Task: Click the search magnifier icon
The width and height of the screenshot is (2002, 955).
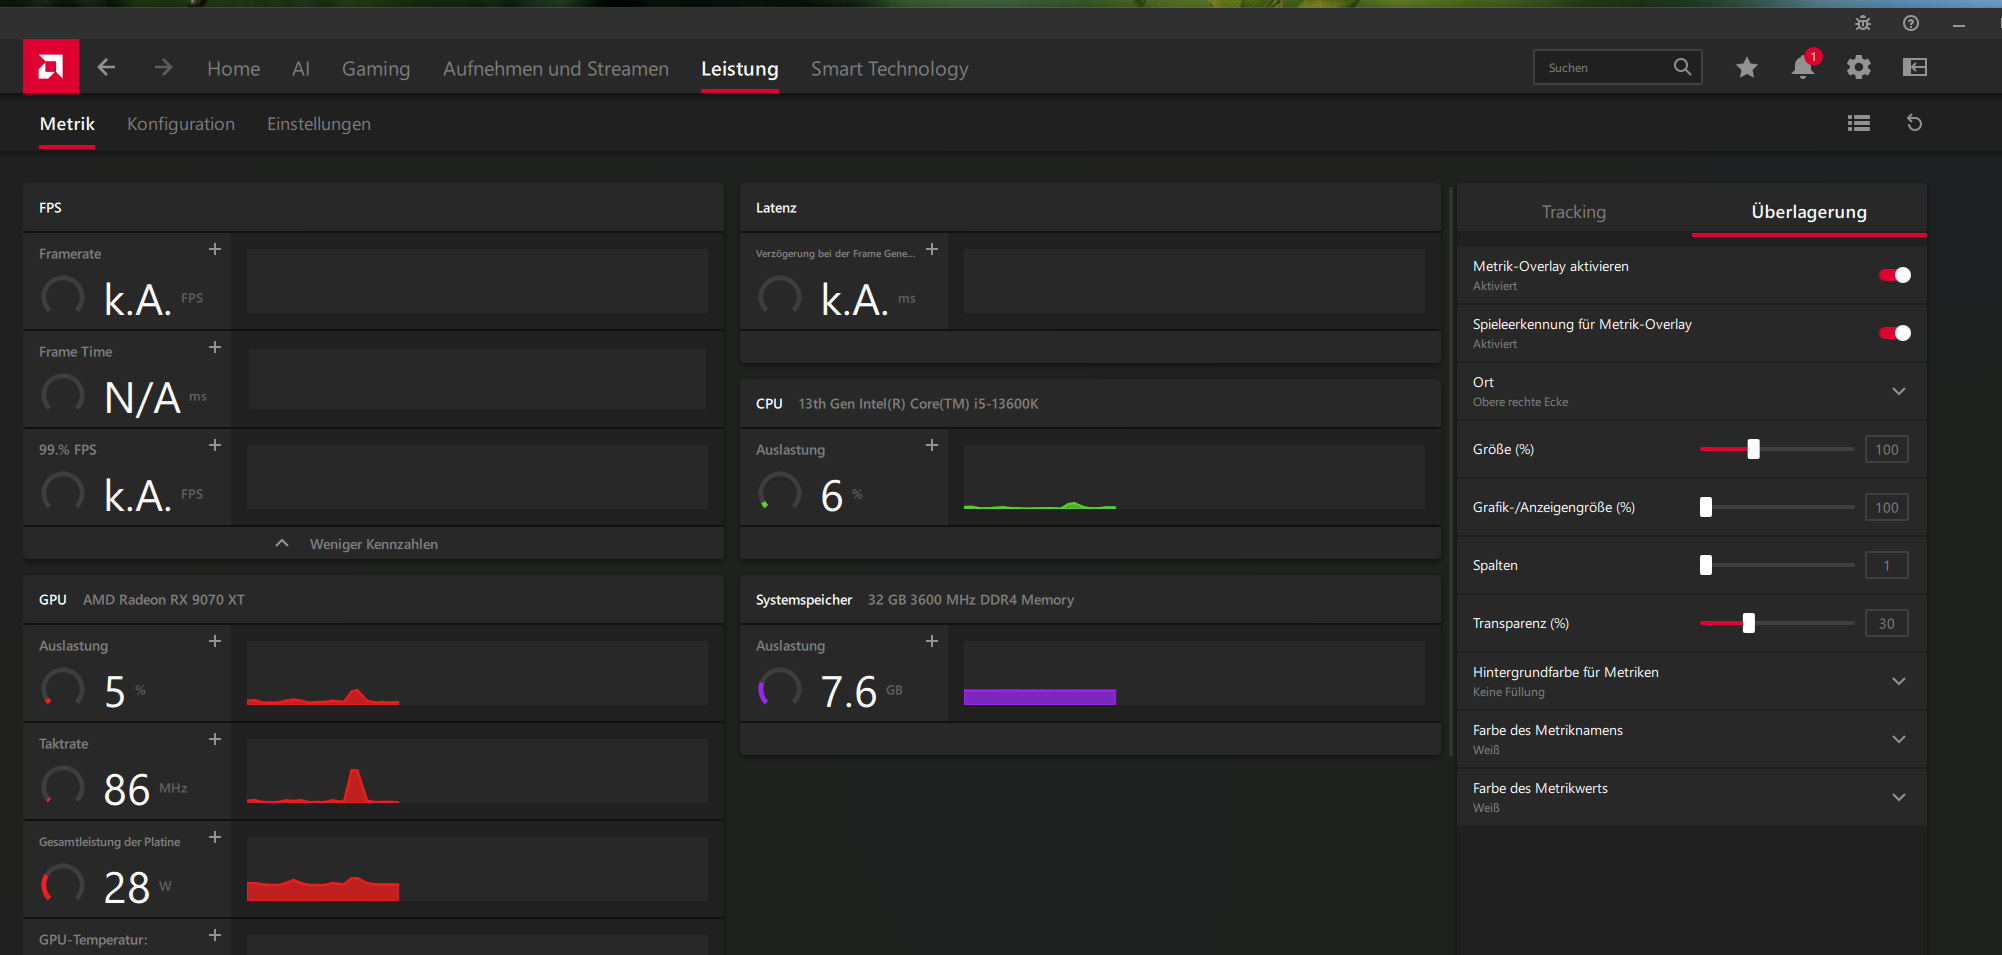Action: coord(1683,67)
